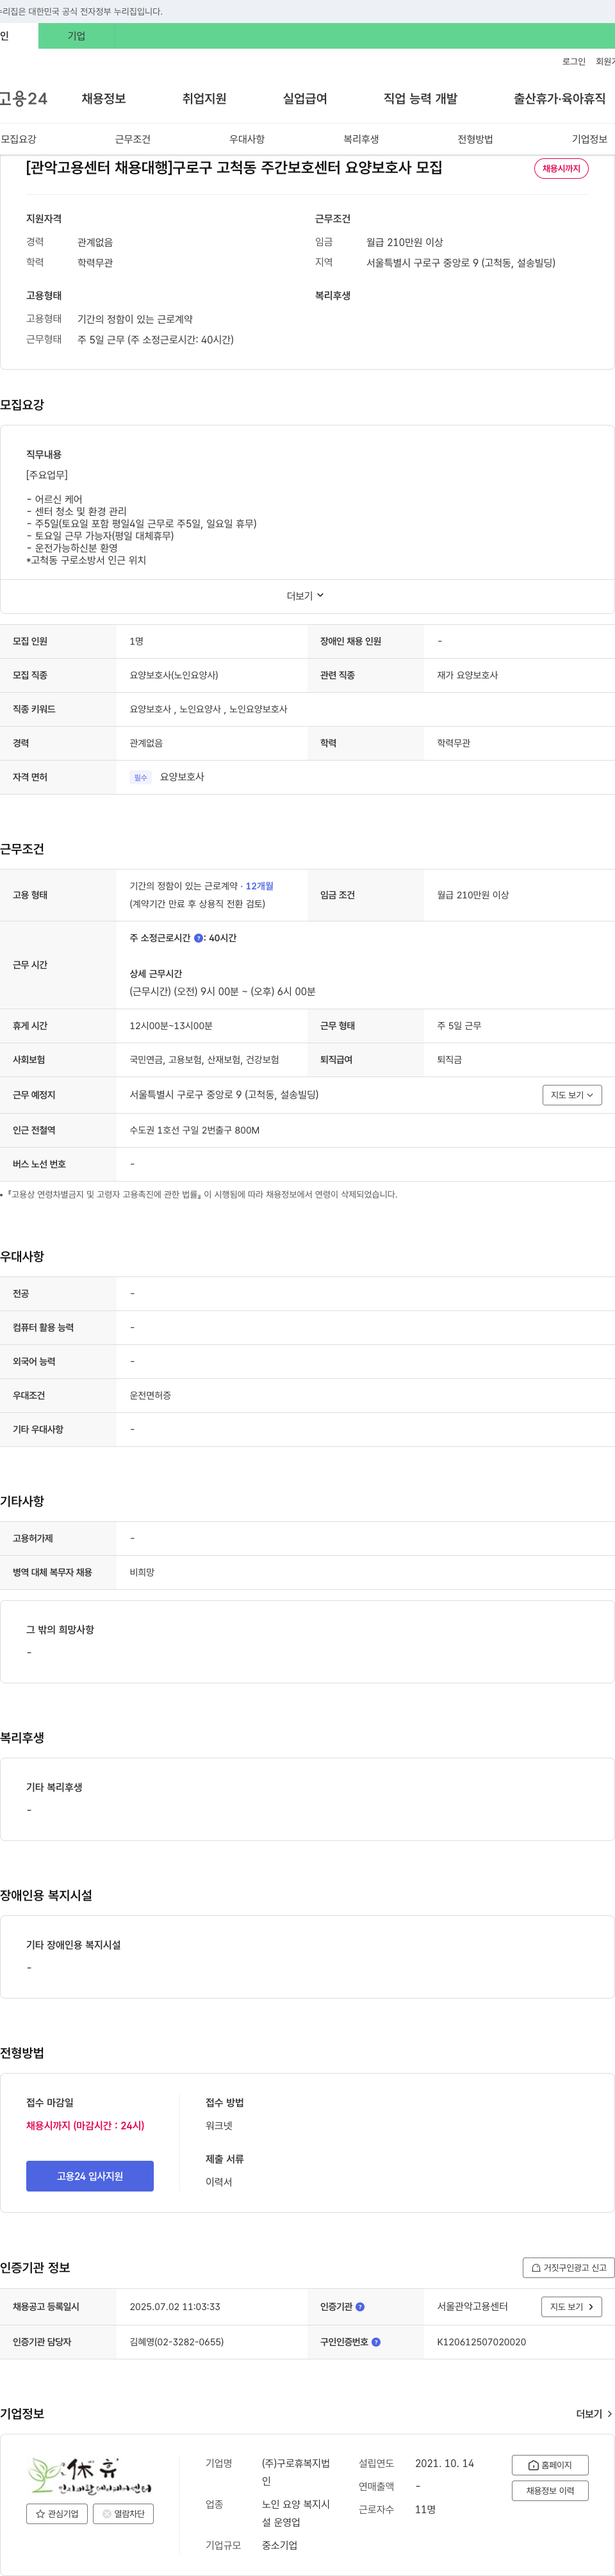This screenshot has height=2576, width=615.
Task: Jump to the 근무조건 section tab
Action: [x=132, y=139]
